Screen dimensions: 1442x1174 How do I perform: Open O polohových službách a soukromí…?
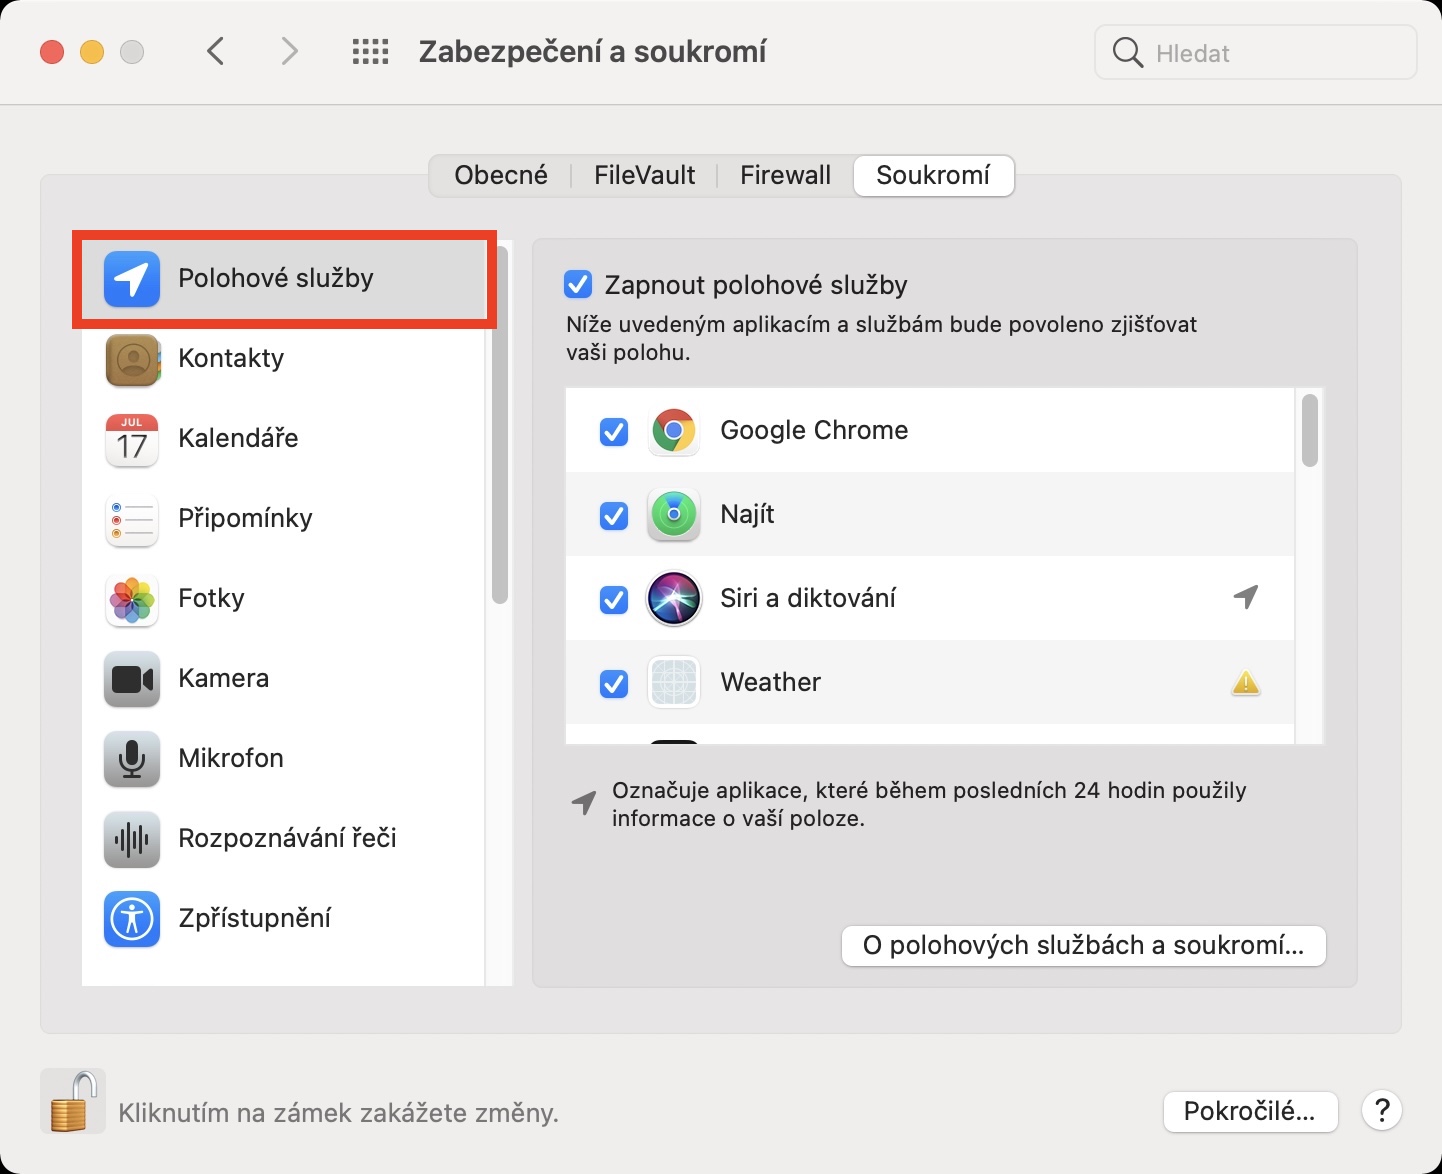coord(1083,946)
